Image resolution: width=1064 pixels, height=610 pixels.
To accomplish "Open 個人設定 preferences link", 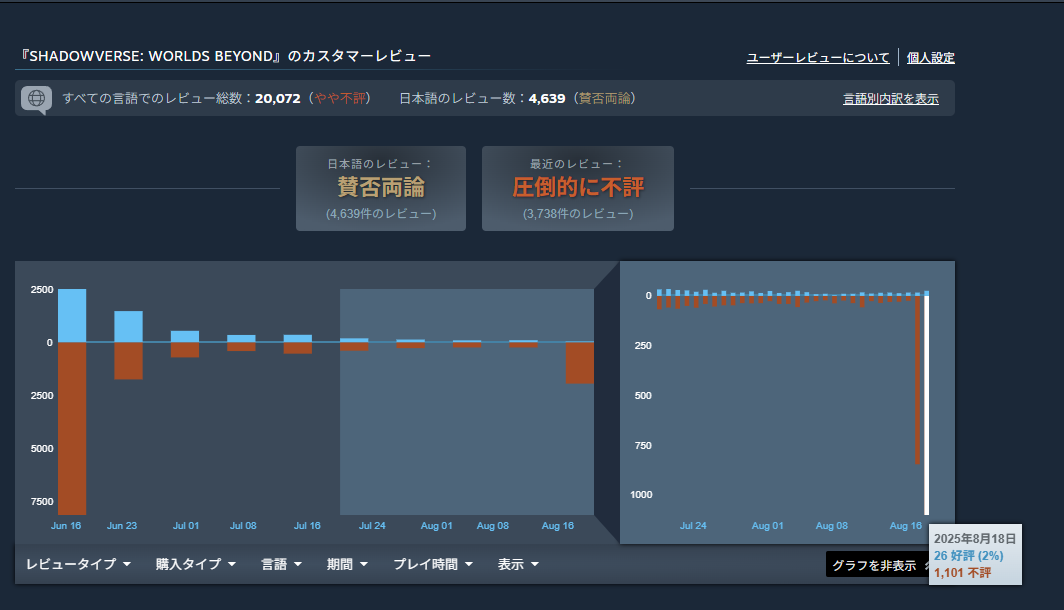I will click(930, 58).
